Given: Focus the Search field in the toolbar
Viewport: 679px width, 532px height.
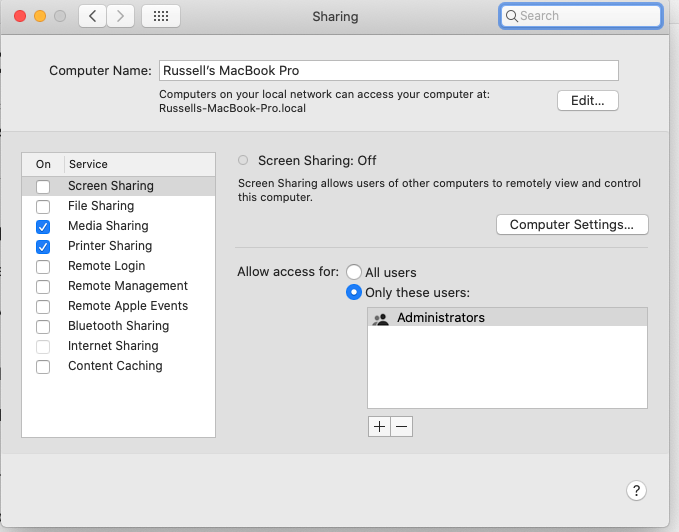Looking at the screenshot, I should [581, 16].
